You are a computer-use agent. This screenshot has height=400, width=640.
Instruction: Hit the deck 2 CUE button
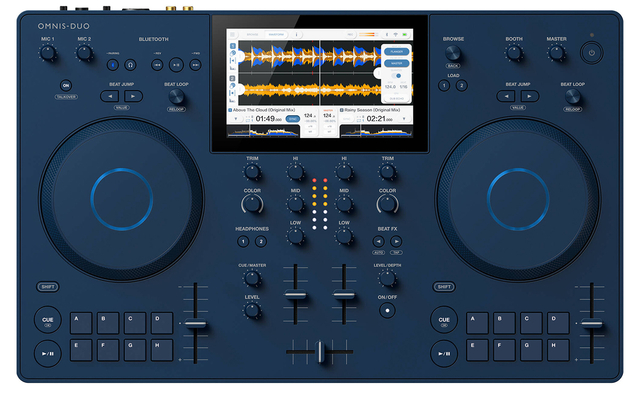coord(444,320)
